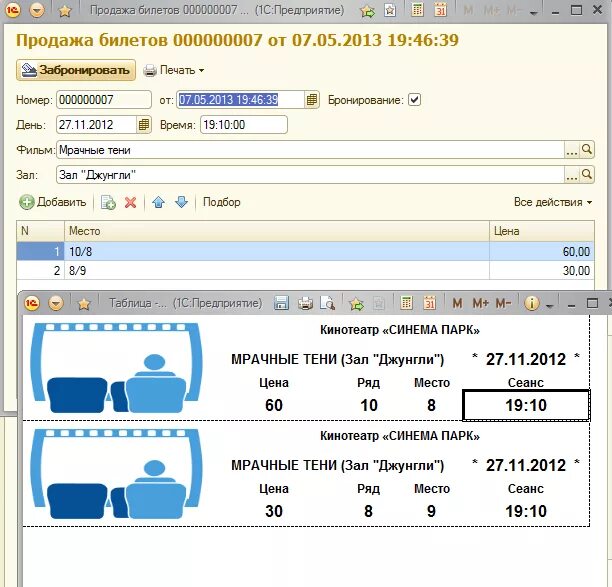The height and width of the screenshot is (587, 612).
Task: Click price cell 30,00
Action: 542,270
